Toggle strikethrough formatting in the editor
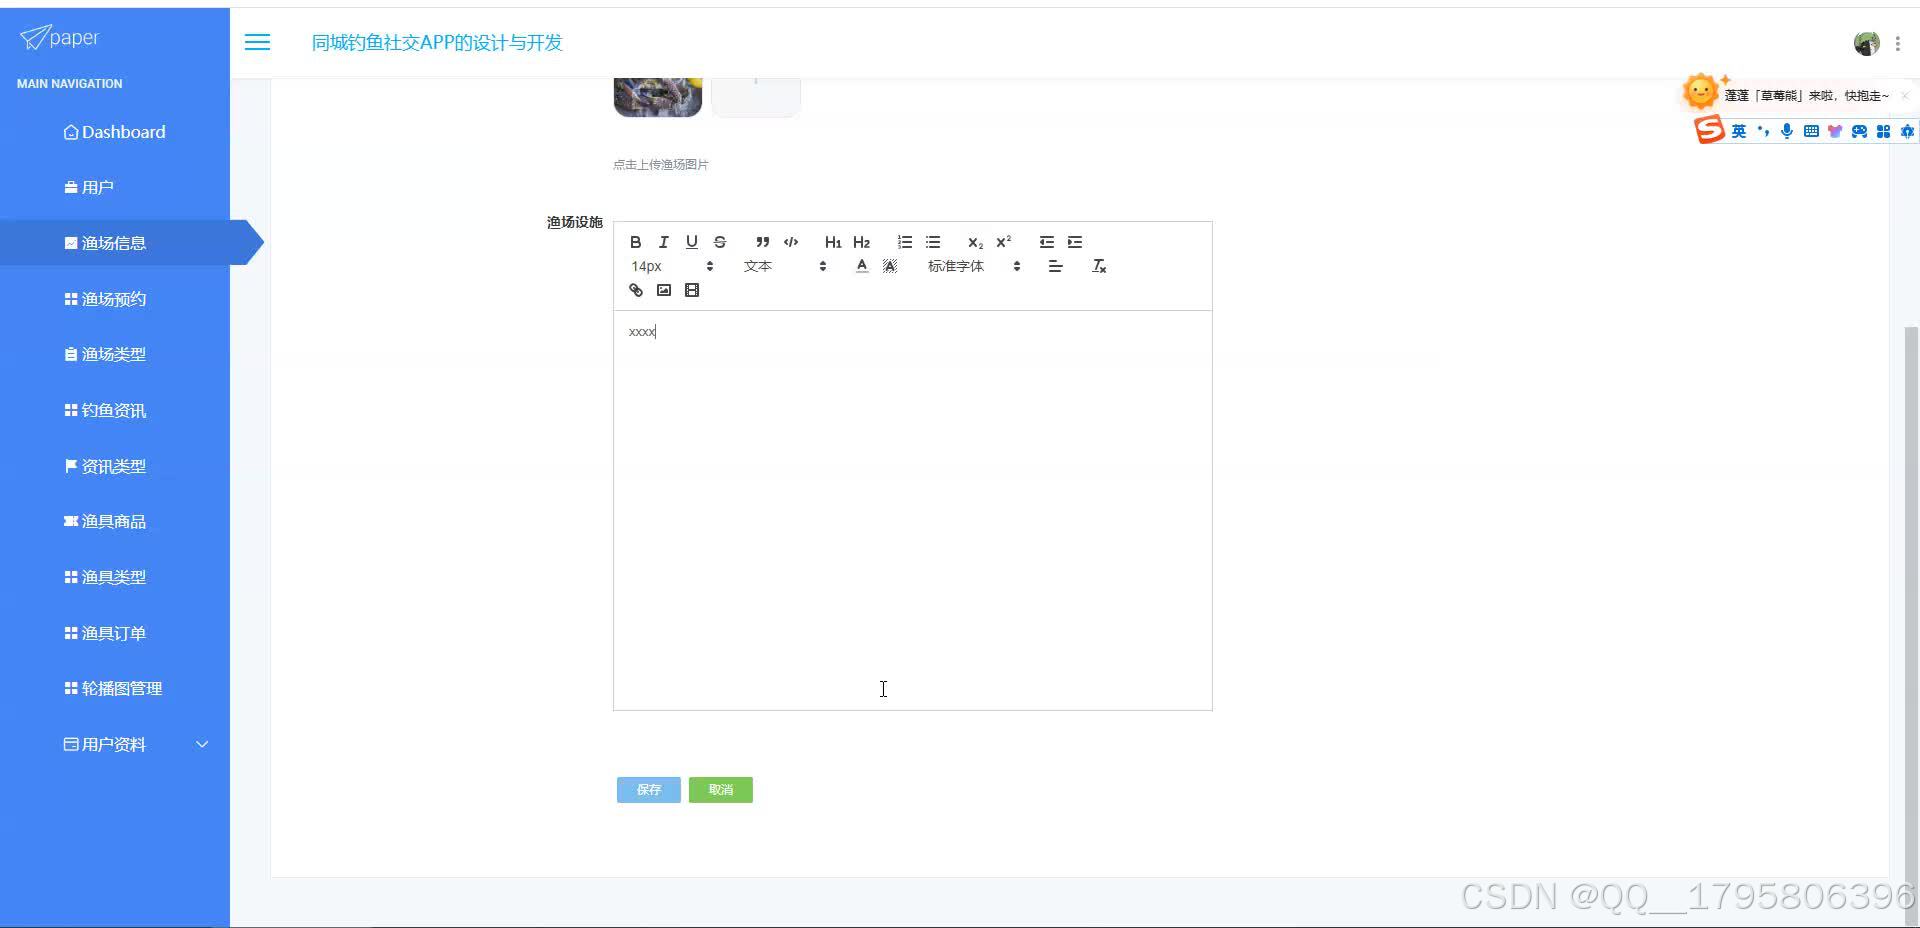Image resolution: width=1920 pixels, height=928 pixels. (x=719, y=242)
